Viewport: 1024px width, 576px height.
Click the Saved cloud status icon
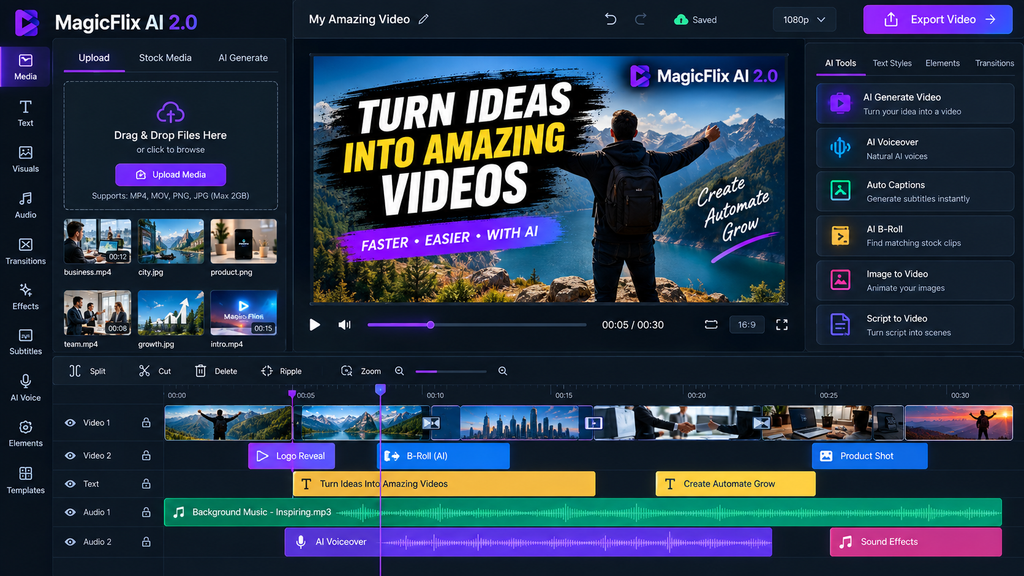pos(680,20)
